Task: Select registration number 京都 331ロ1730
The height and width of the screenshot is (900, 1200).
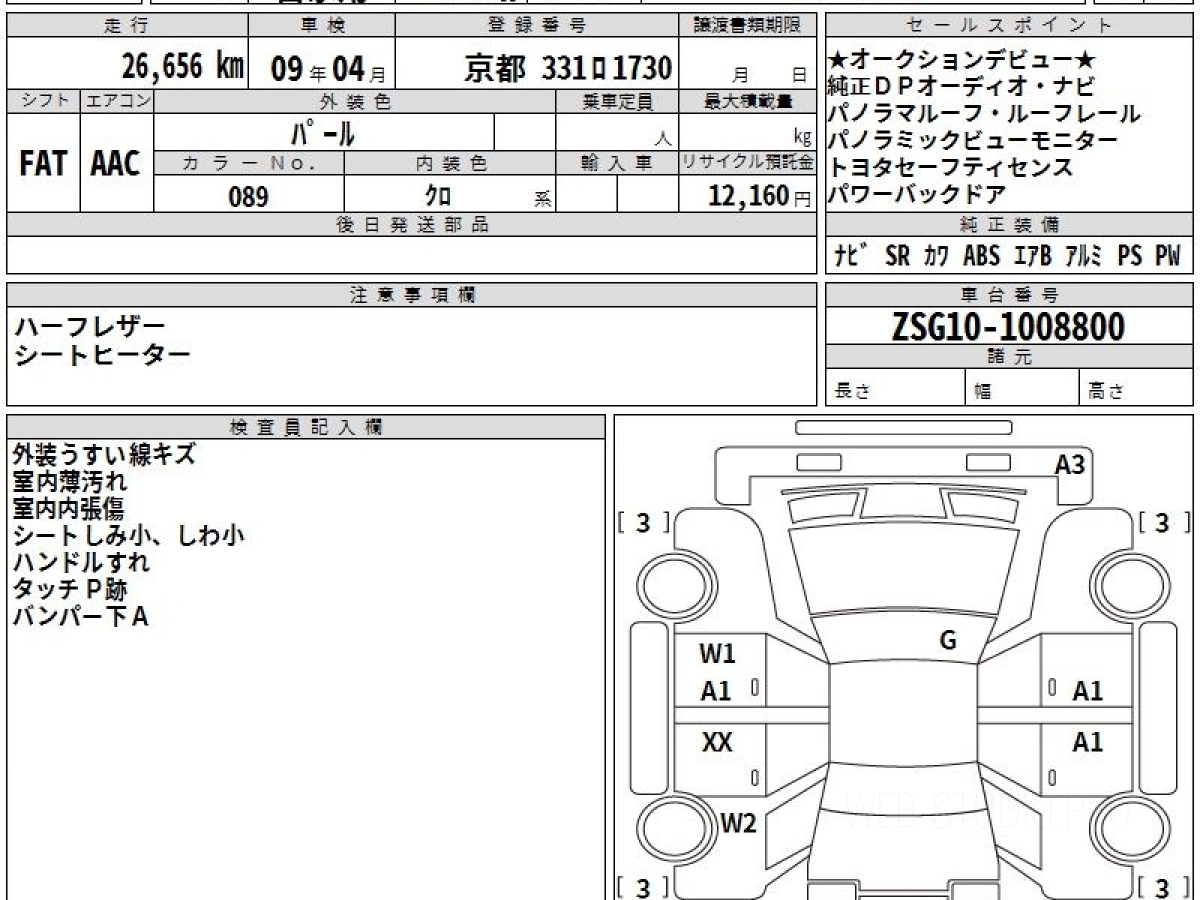Action: click(567, 68)
